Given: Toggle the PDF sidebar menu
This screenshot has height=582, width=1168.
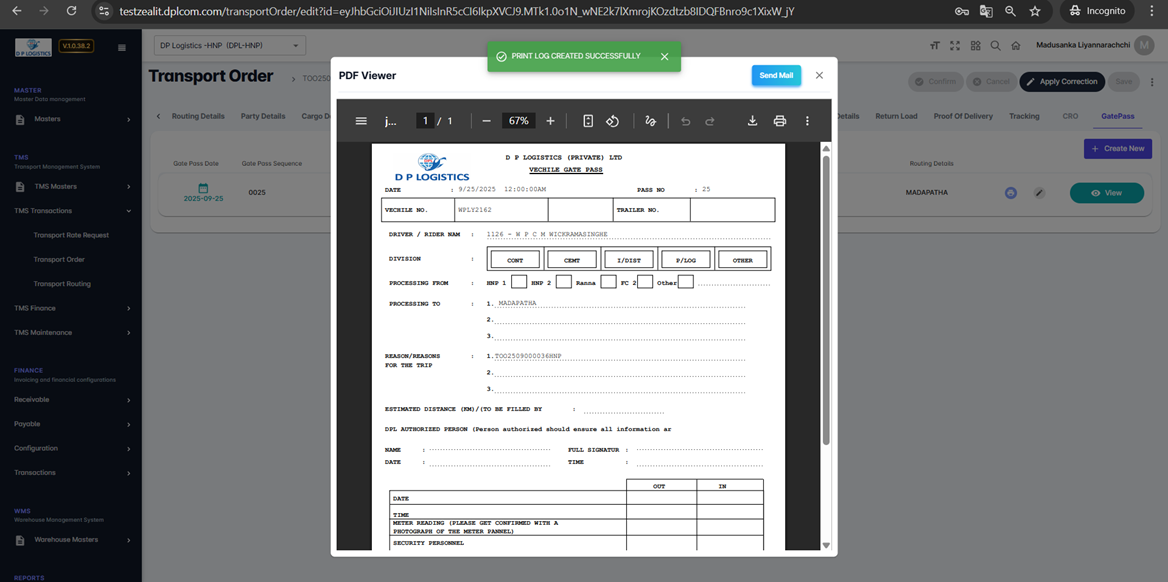Looking at the screenshot, I should (x=361, y=121).
